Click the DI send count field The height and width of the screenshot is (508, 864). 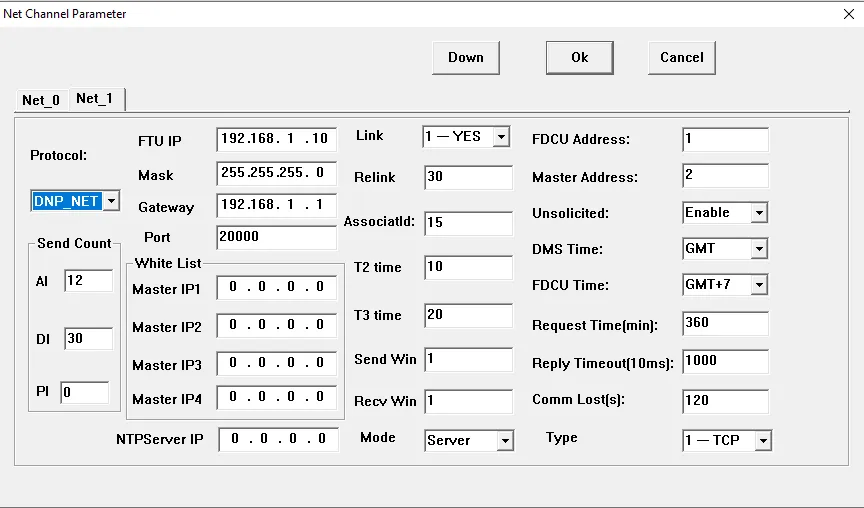pyautogui.click(x=88, y=338)
